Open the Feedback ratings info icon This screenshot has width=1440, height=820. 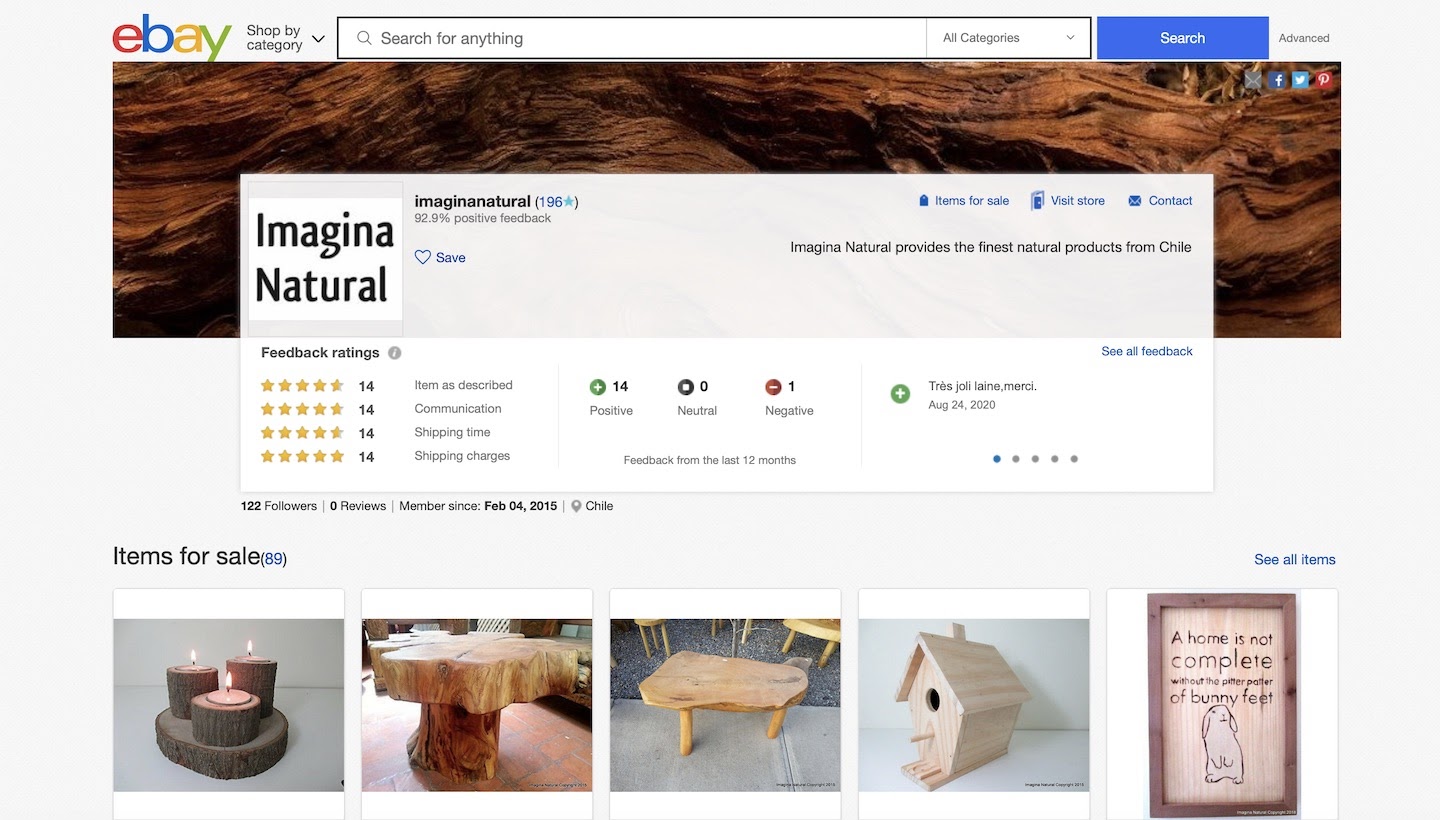click(395, 353)
